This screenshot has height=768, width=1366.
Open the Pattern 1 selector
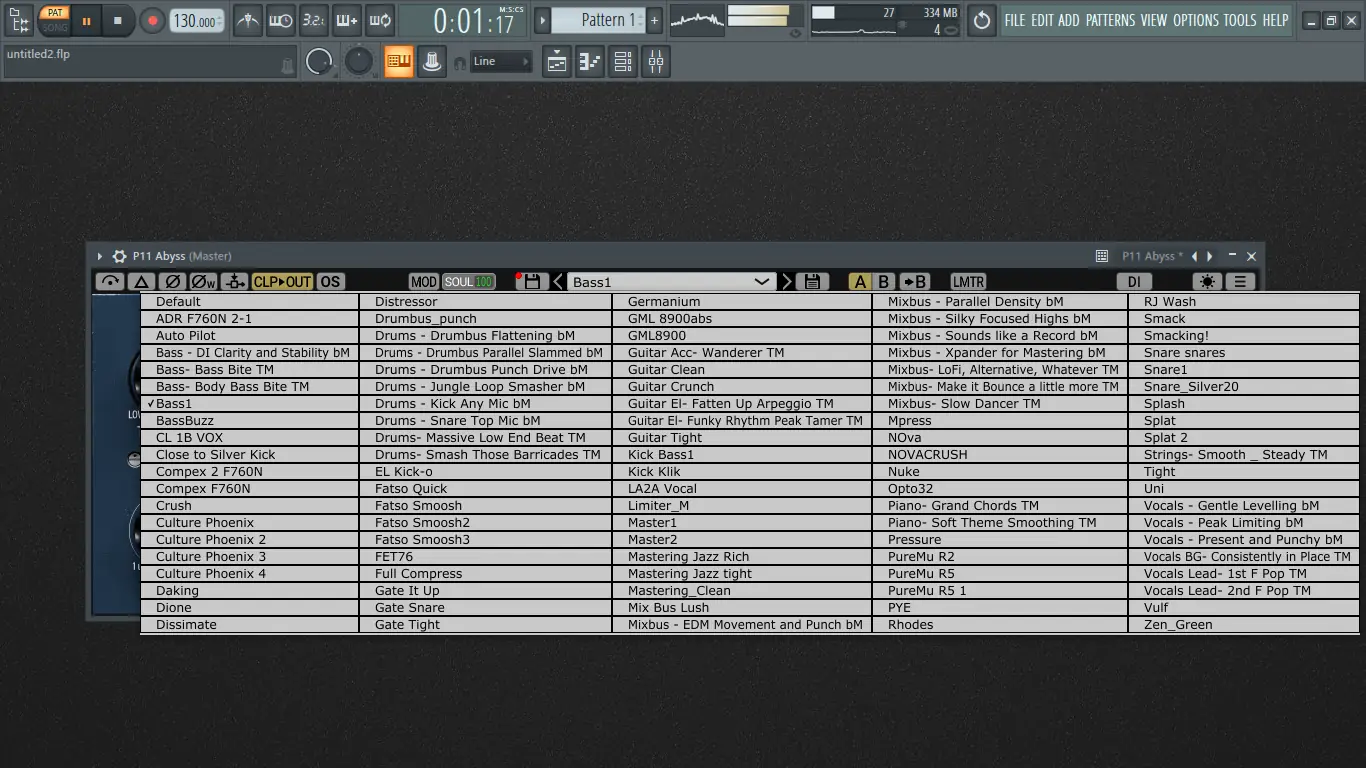coord(598,20)
